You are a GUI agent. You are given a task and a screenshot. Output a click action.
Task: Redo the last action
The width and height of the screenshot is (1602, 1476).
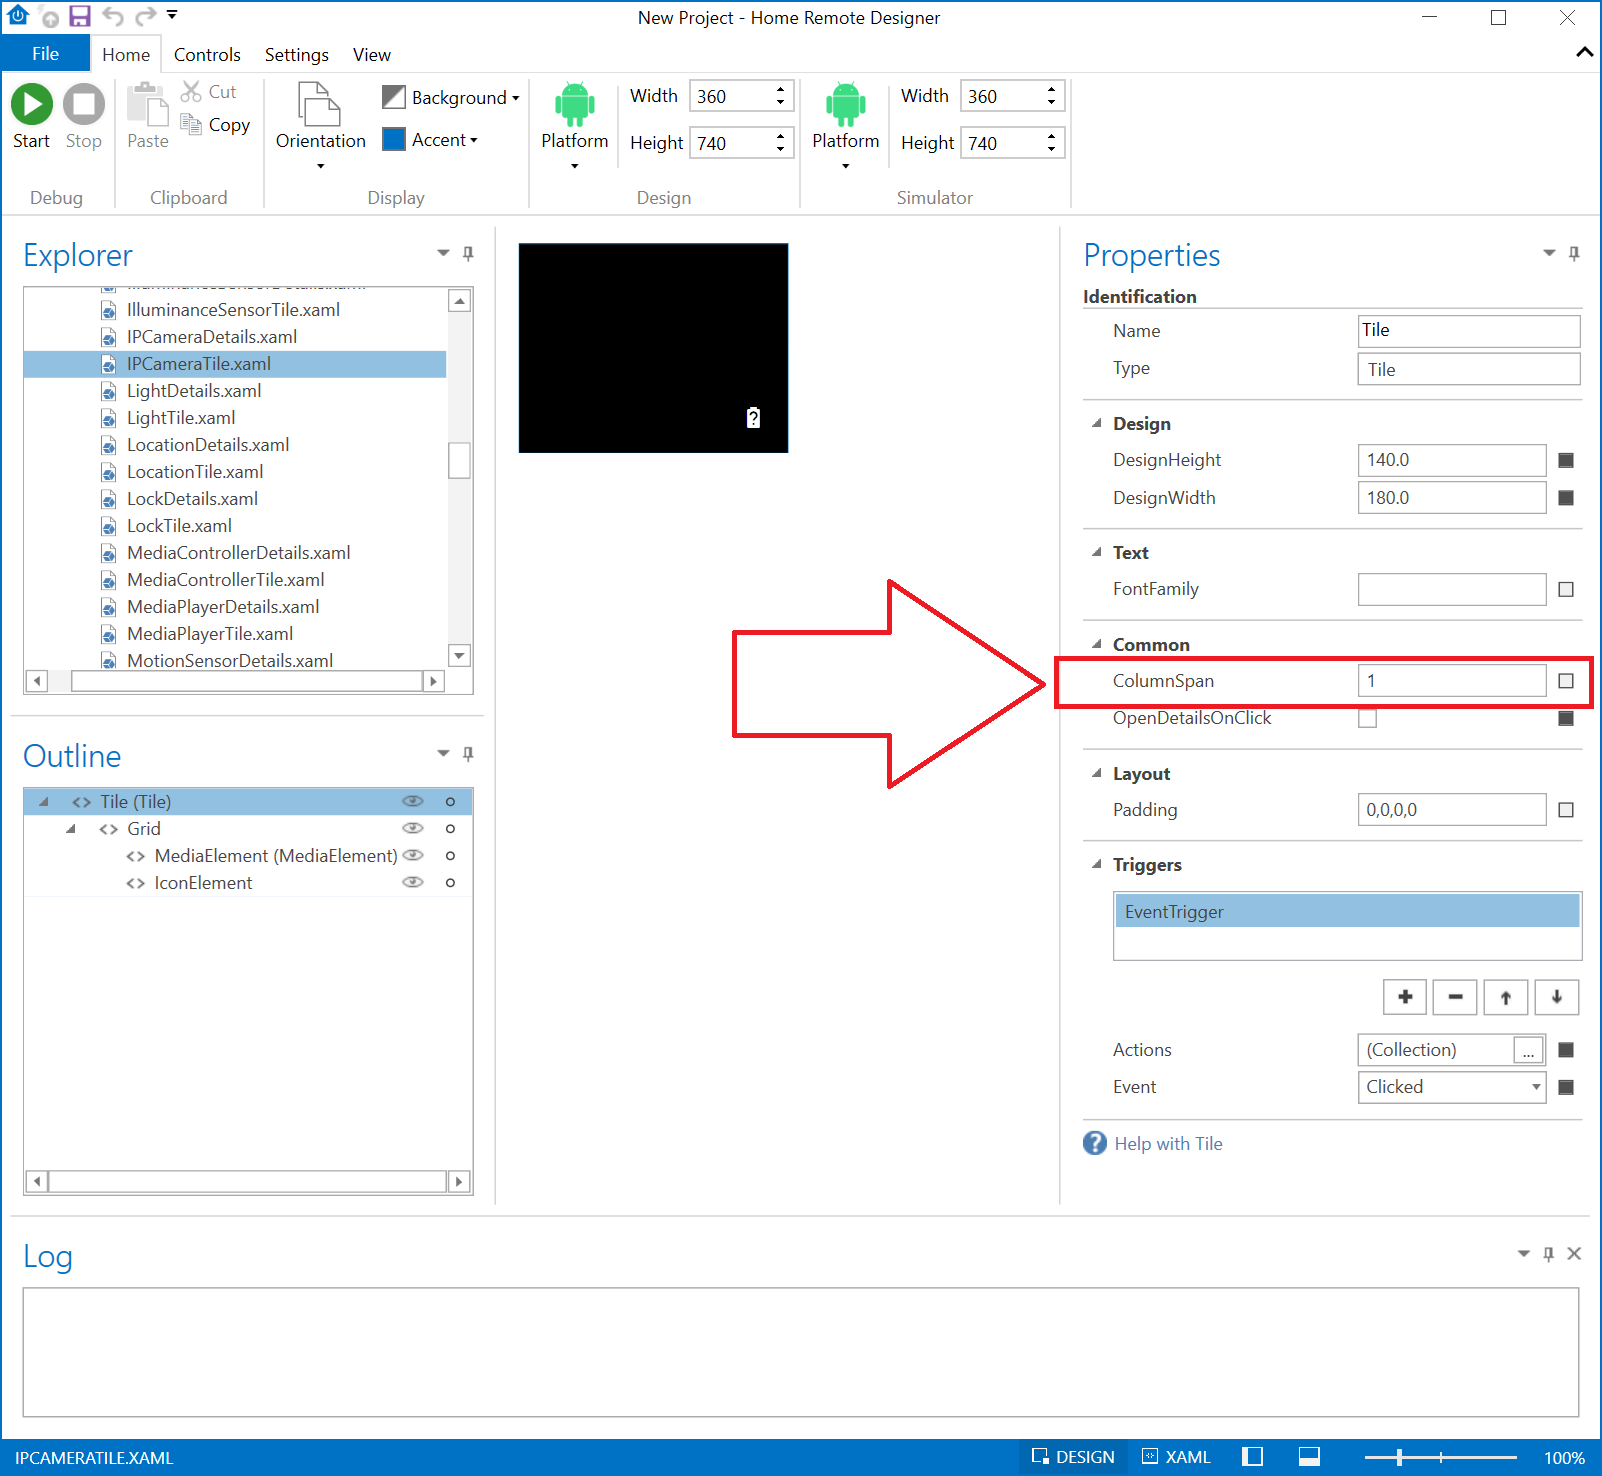point(146,16)
